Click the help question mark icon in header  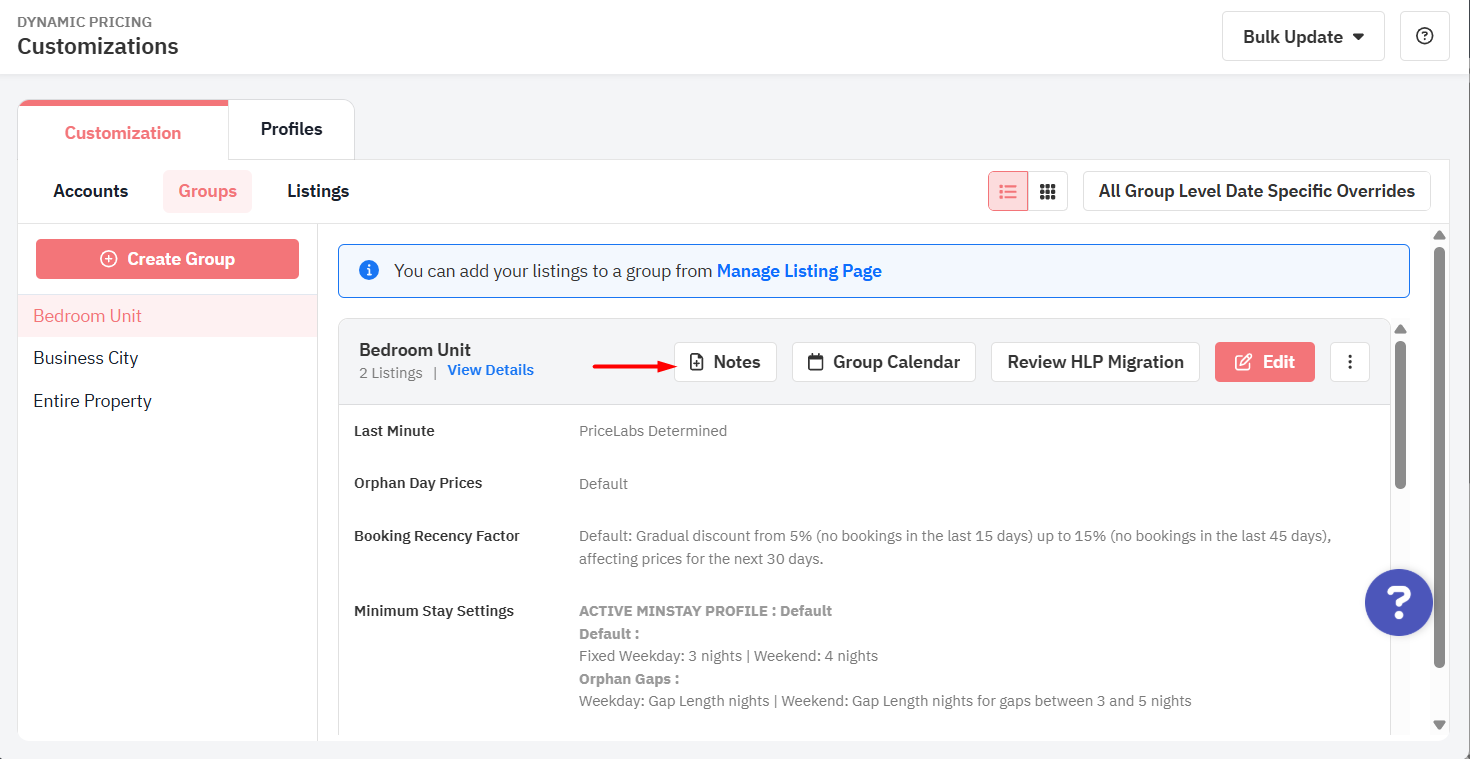pyautogui.click(x=1424, y=37)
